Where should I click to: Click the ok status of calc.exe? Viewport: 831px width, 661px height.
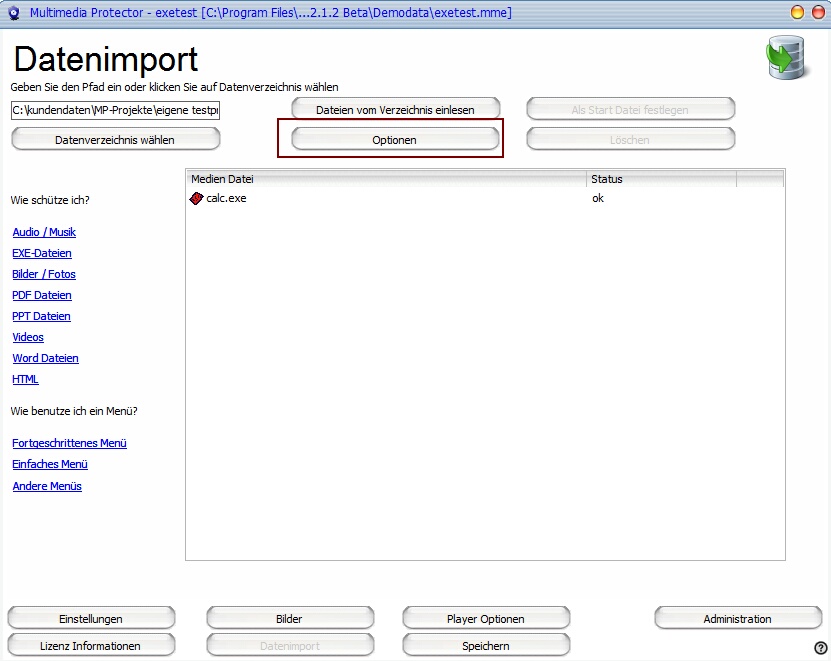[x=598, y=198]
